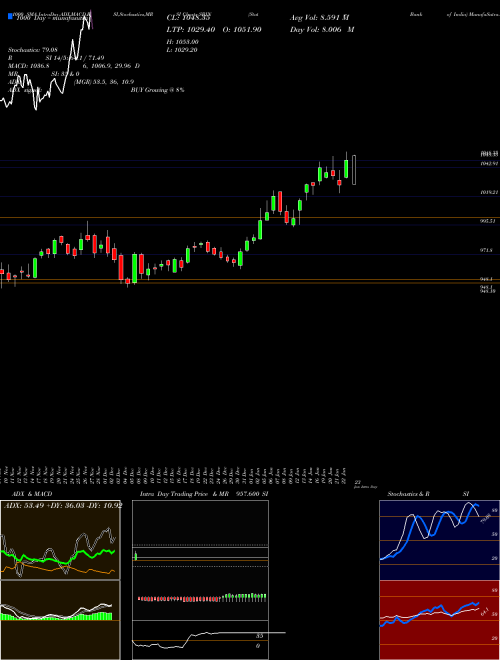Click the 'Intra Day Trading Price & MR' title
Screen dimensions: 500x660
[184, 494]
